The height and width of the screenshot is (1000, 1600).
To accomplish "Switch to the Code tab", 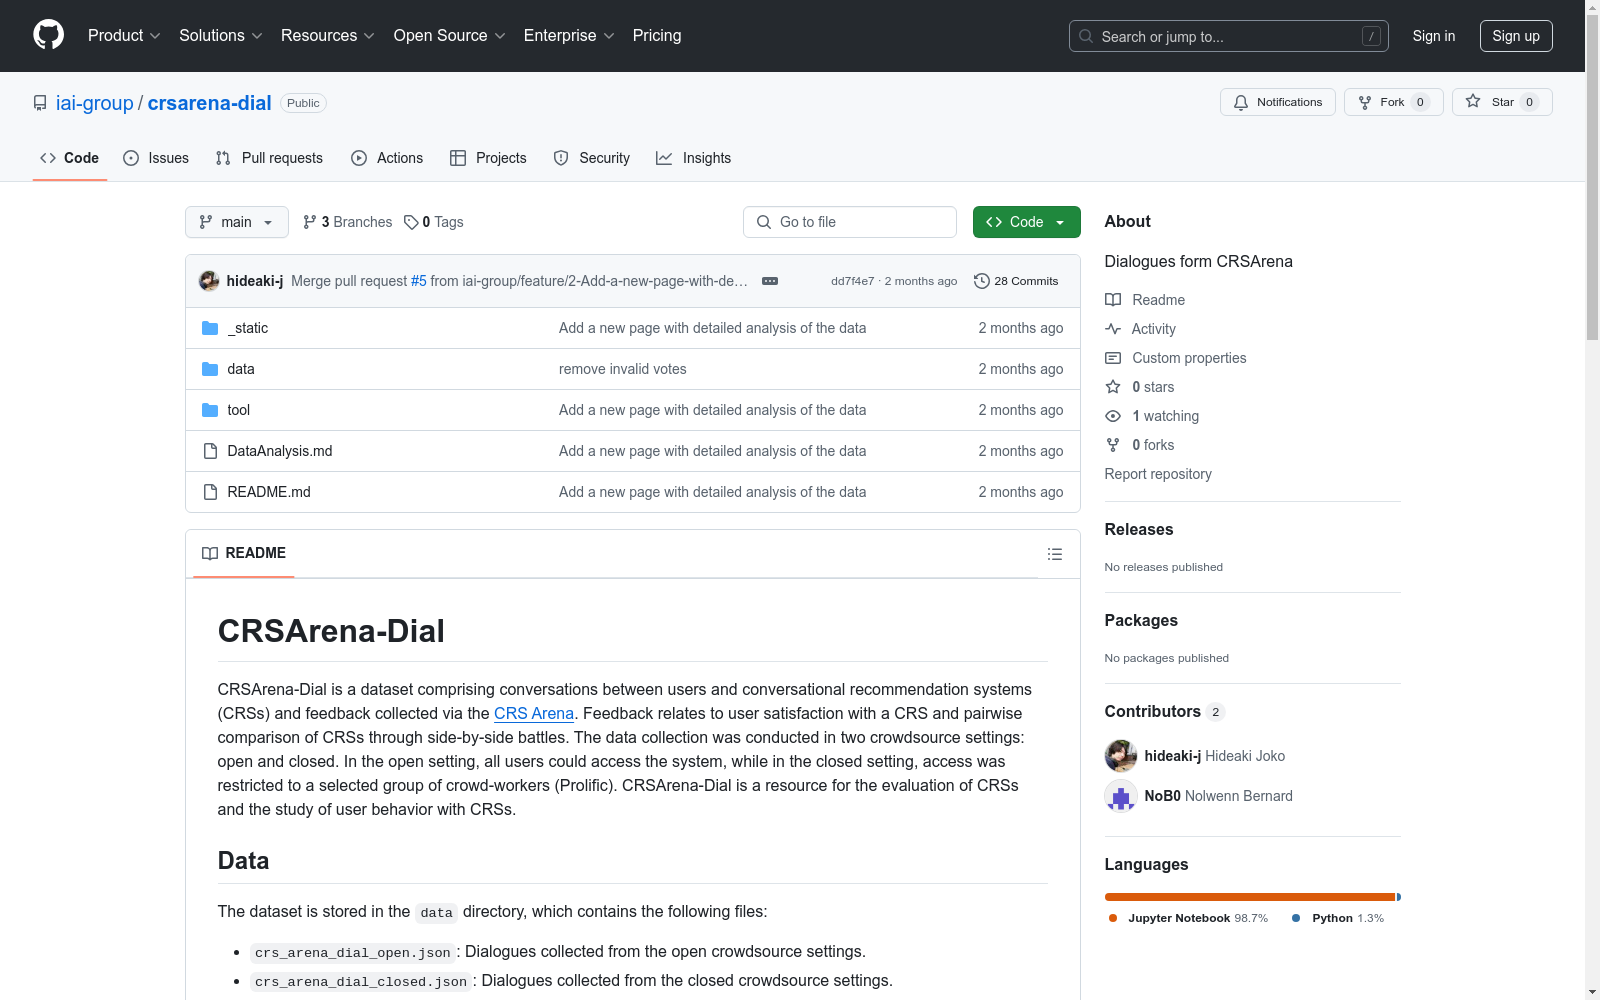I will click(x=70, y=158).
